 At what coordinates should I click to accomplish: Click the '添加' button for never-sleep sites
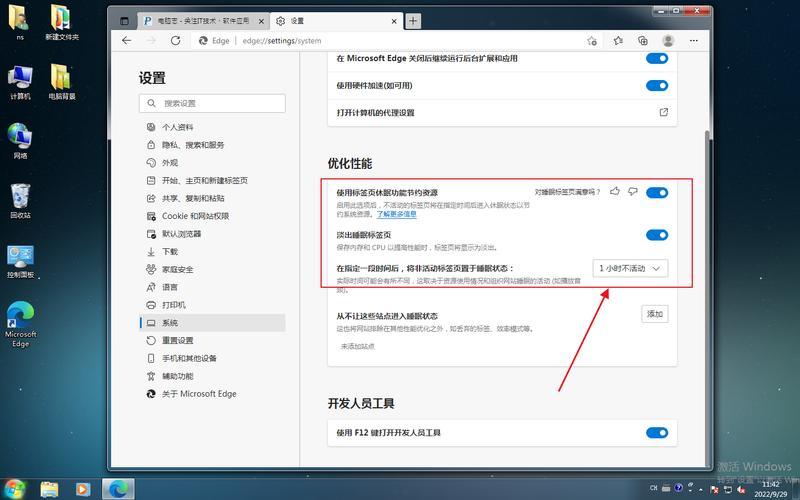[655, 314]
